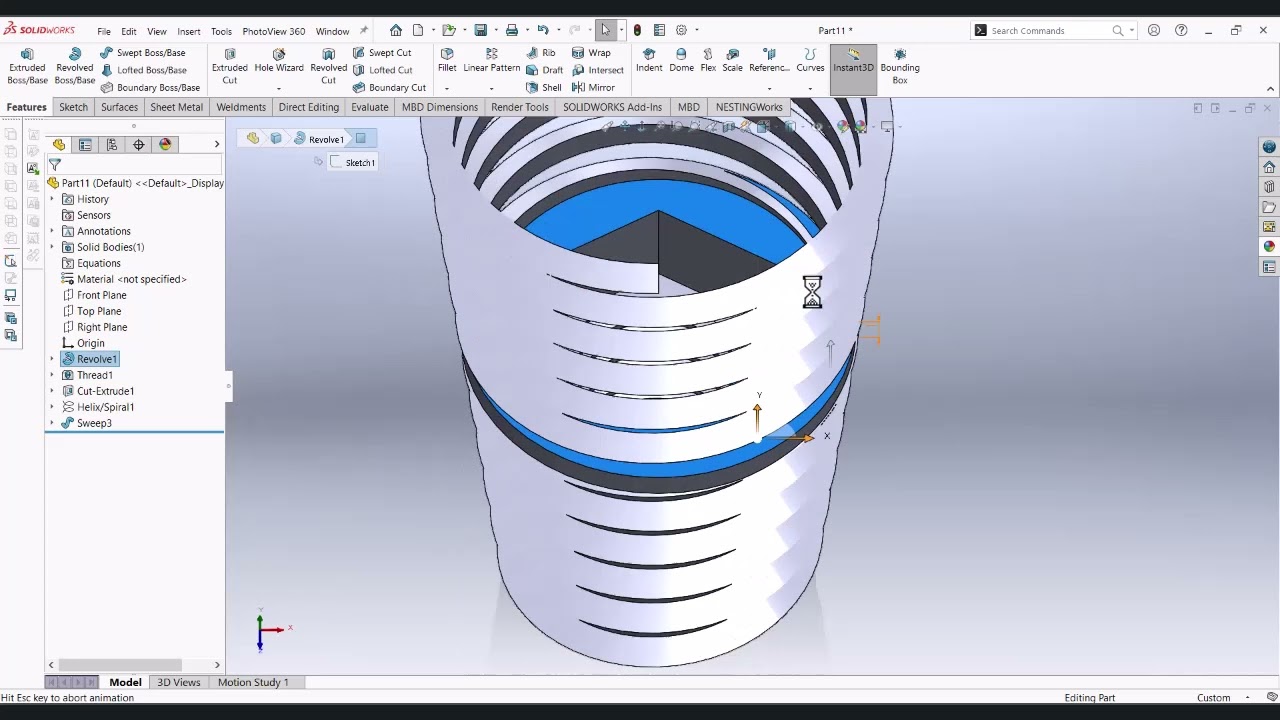This screenshot has width=1280, height=720.
Task: Open the Extruded Cut tool
Action: coord(230,66)
